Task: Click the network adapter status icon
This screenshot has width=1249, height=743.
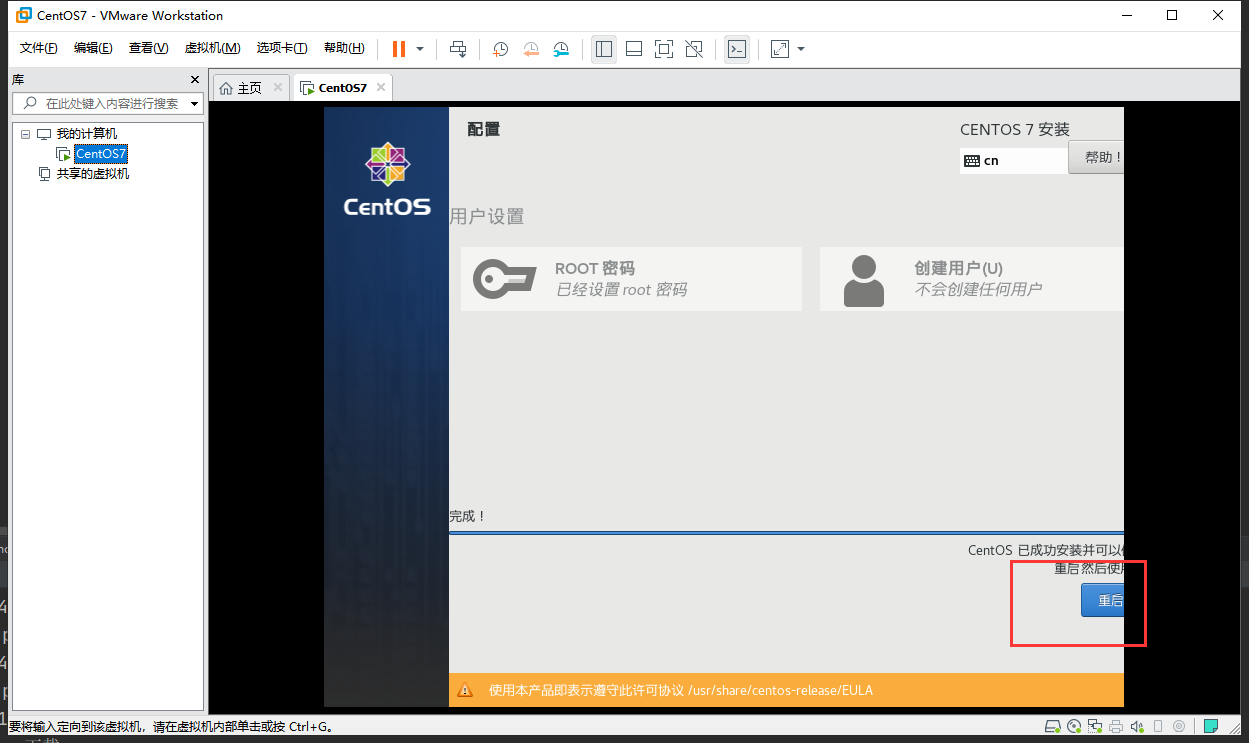Action: point(1095,726)
